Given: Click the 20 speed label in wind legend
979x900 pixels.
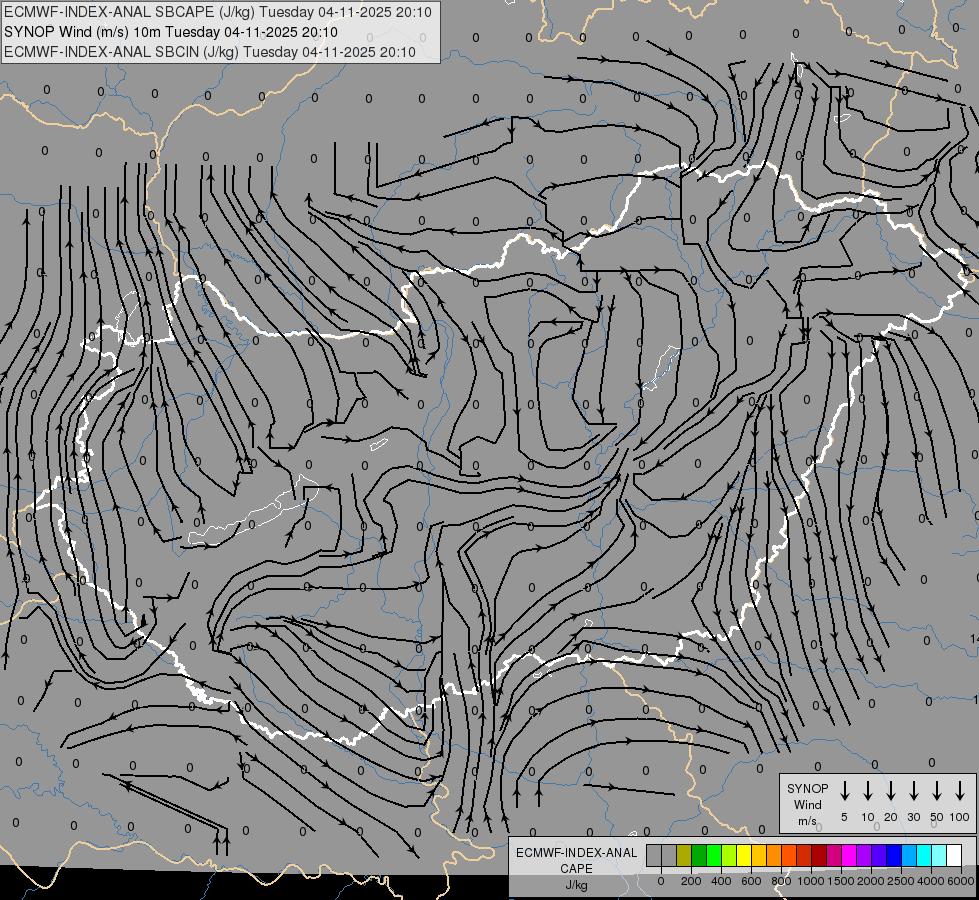Looking at the screenshot, I should pos(891,817).
